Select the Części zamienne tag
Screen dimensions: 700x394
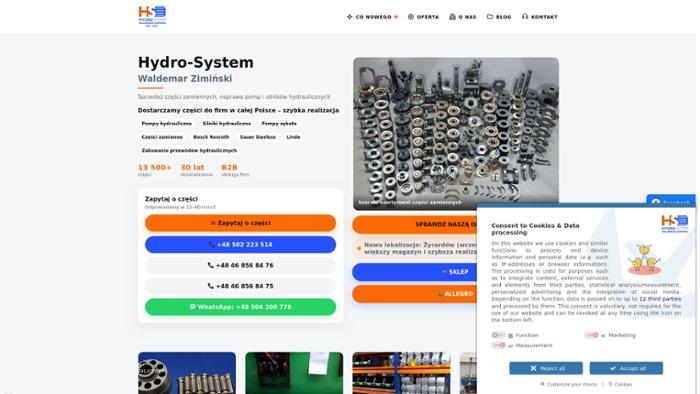pyautogui.click(x=162, y=137)
